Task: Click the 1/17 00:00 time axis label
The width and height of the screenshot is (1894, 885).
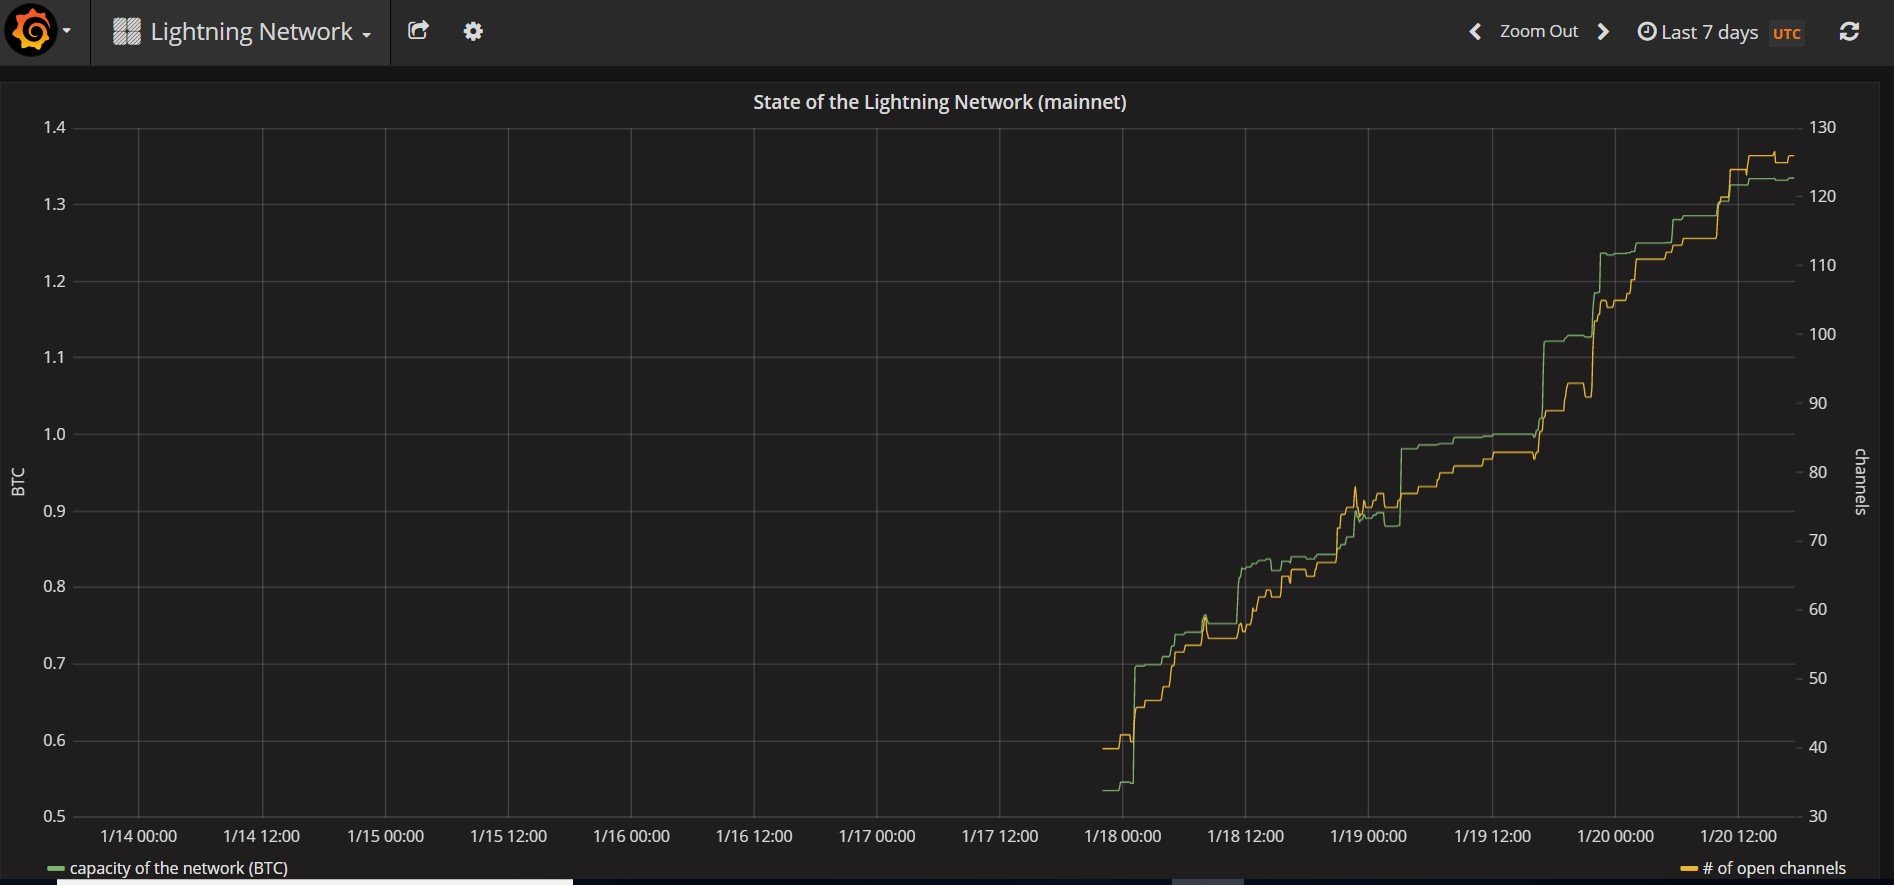Action: tap(877, 836)
